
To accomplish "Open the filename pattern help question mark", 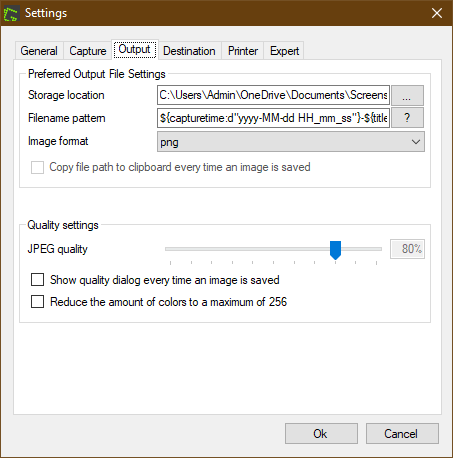I will 407,118.
